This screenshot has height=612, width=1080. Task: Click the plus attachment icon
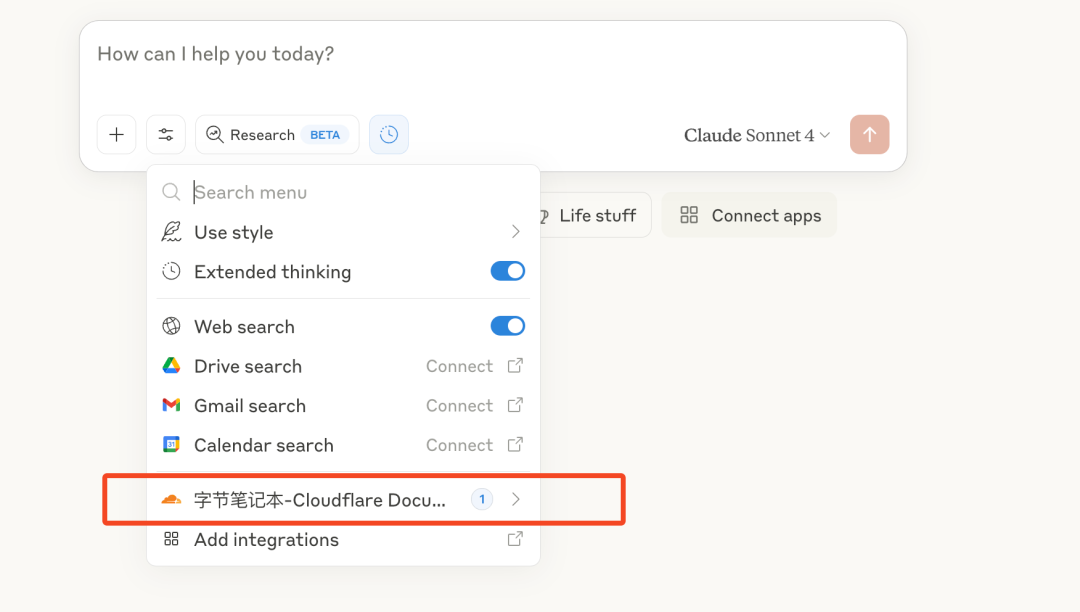click(116, 135)
